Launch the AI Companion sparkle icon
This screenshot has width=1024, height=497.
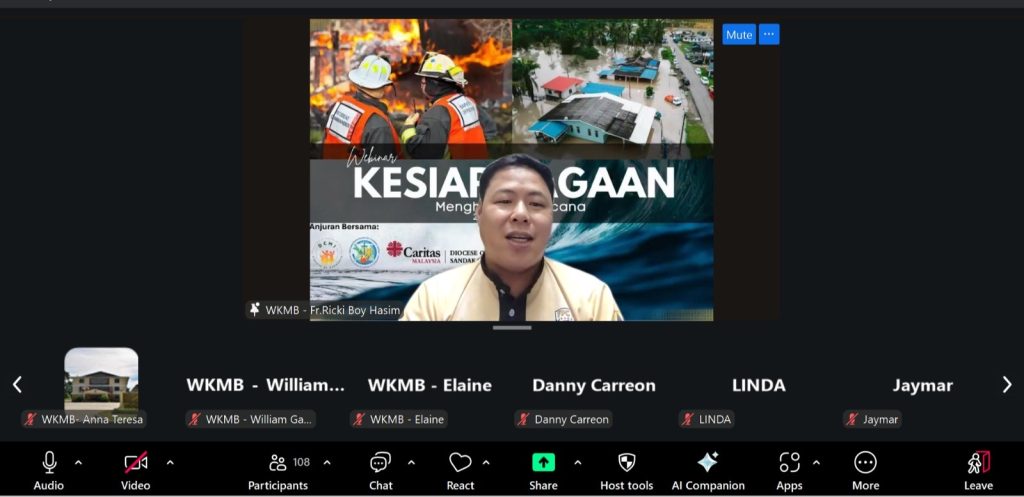pos(707,463)
